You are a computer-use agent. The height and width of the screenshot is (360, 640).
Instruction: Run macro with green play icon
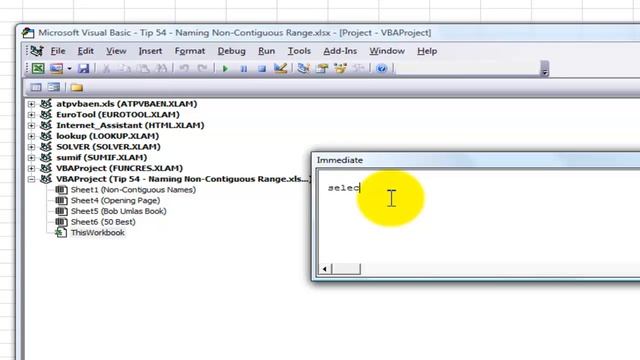(225, 69)
